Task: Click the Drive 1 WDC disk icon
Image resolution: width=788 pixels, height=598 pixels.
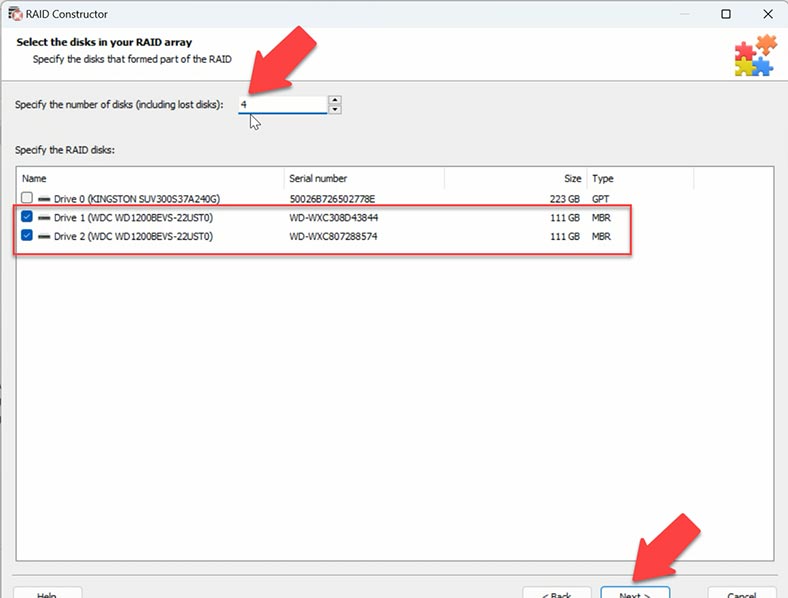Action: point(44,218)
